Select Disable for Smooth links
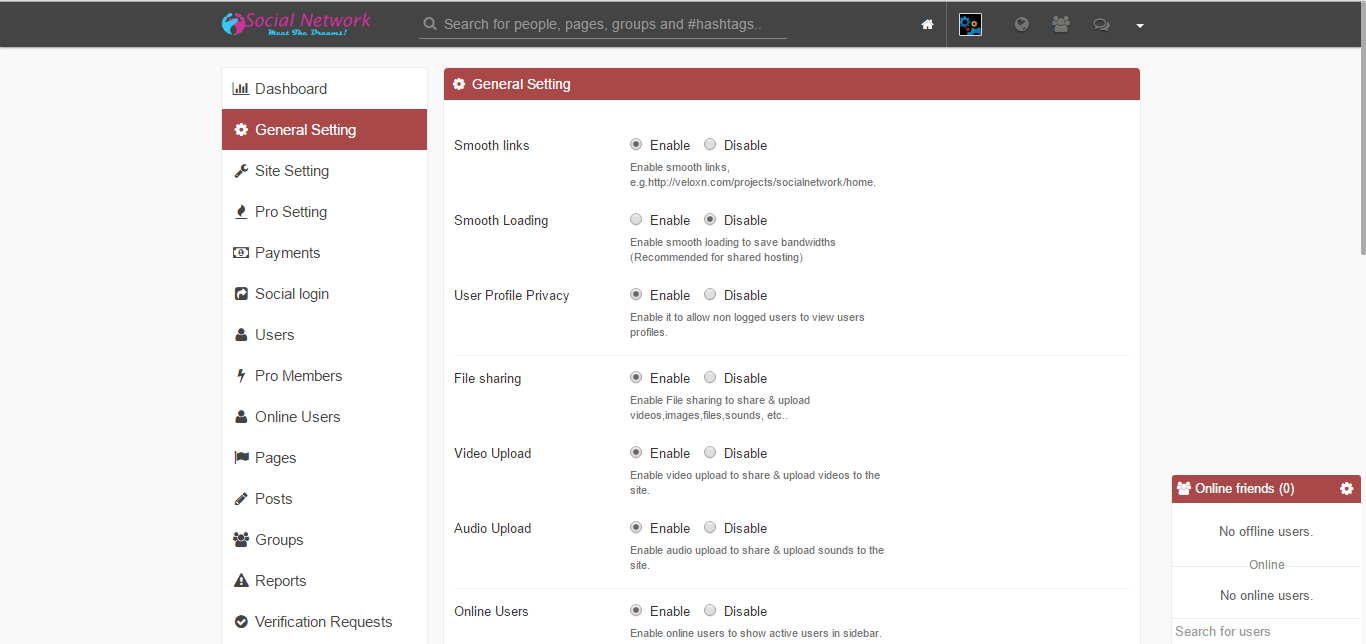 click(710, 145)
